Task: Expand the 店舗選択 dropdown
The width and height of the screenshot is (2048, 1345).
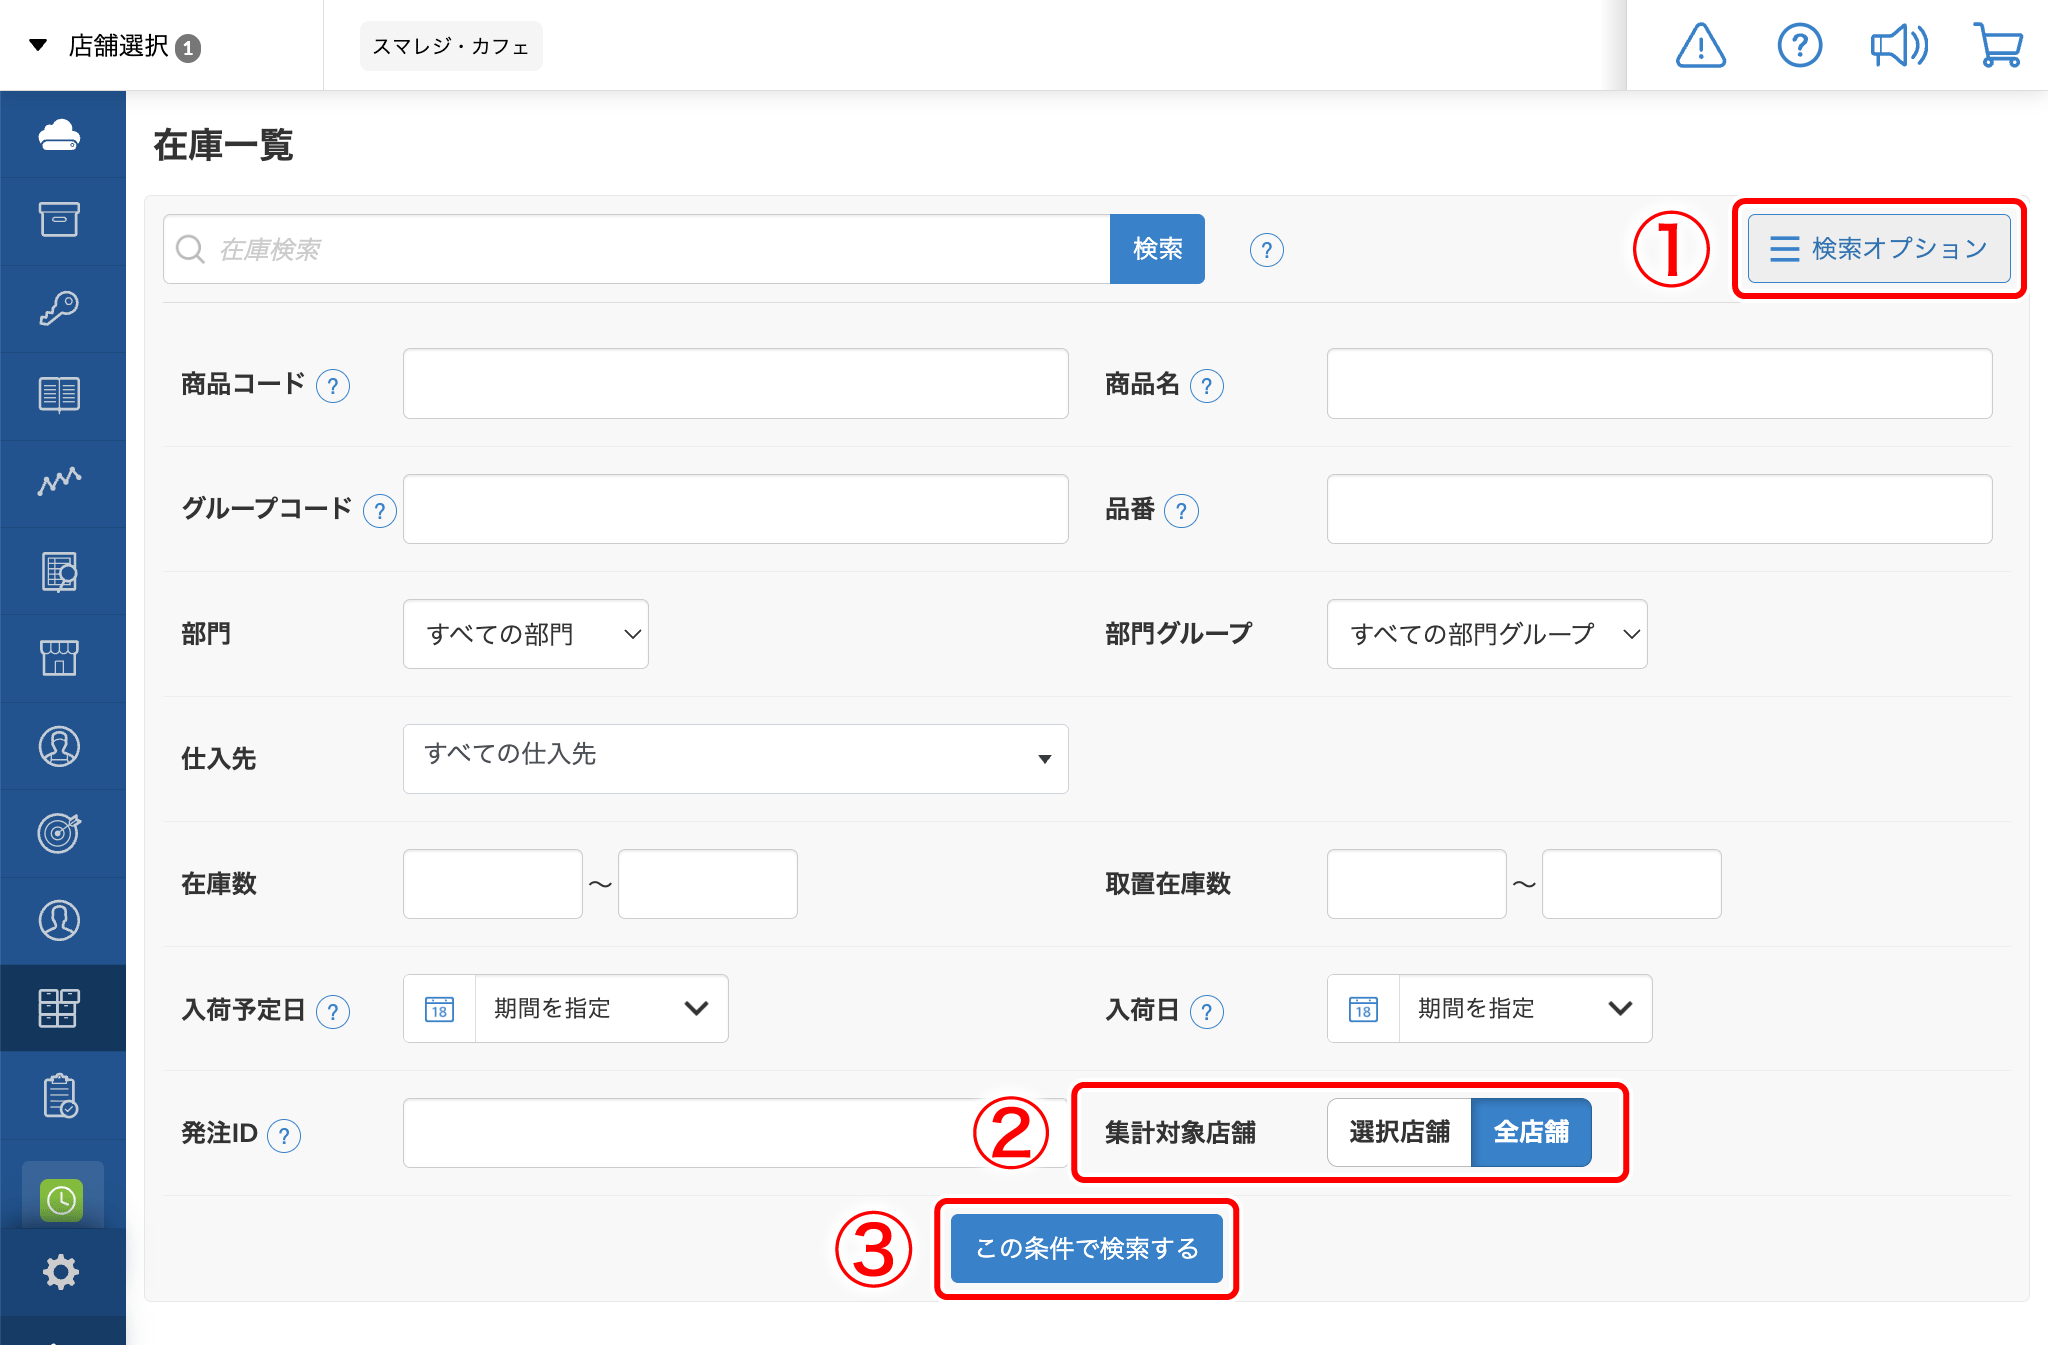Action: pyautogui.click(x=115, y=46)
